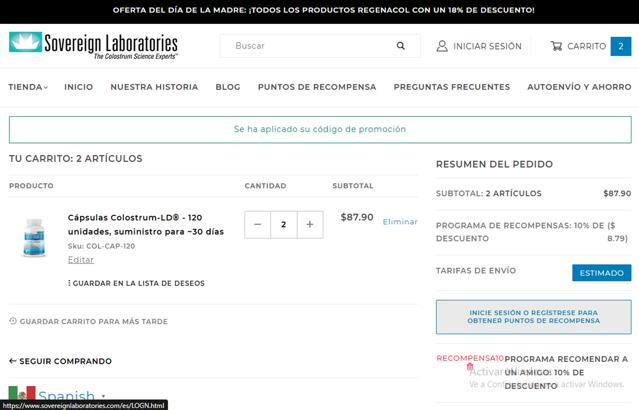Click the Sku: COL-CAP-120 text
Screen dimensions: 639x410
pyautogui.click(x=101, y=246)
